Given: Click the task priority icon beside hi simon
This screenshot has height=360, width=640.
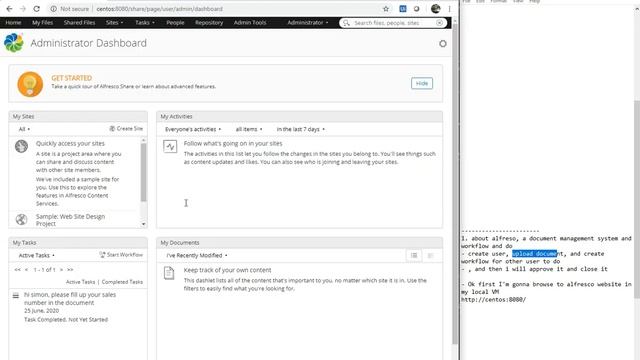Looking at the screenshot, I should [x=16, y=295].
